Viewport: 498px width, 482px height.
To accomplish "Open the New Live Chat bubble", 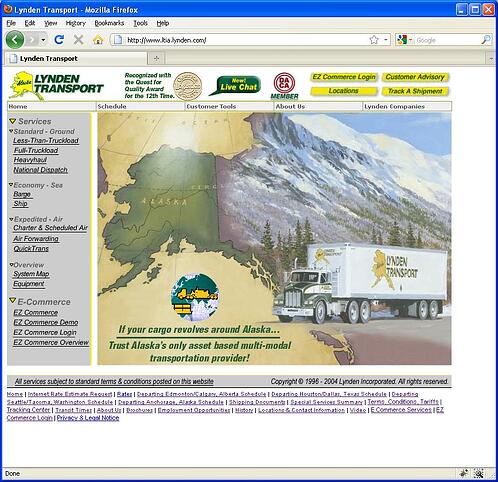I will pos(236,85).
